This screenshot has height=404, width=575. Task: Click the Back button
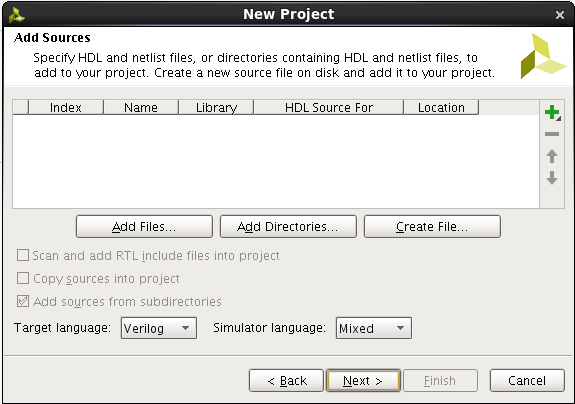286,381
